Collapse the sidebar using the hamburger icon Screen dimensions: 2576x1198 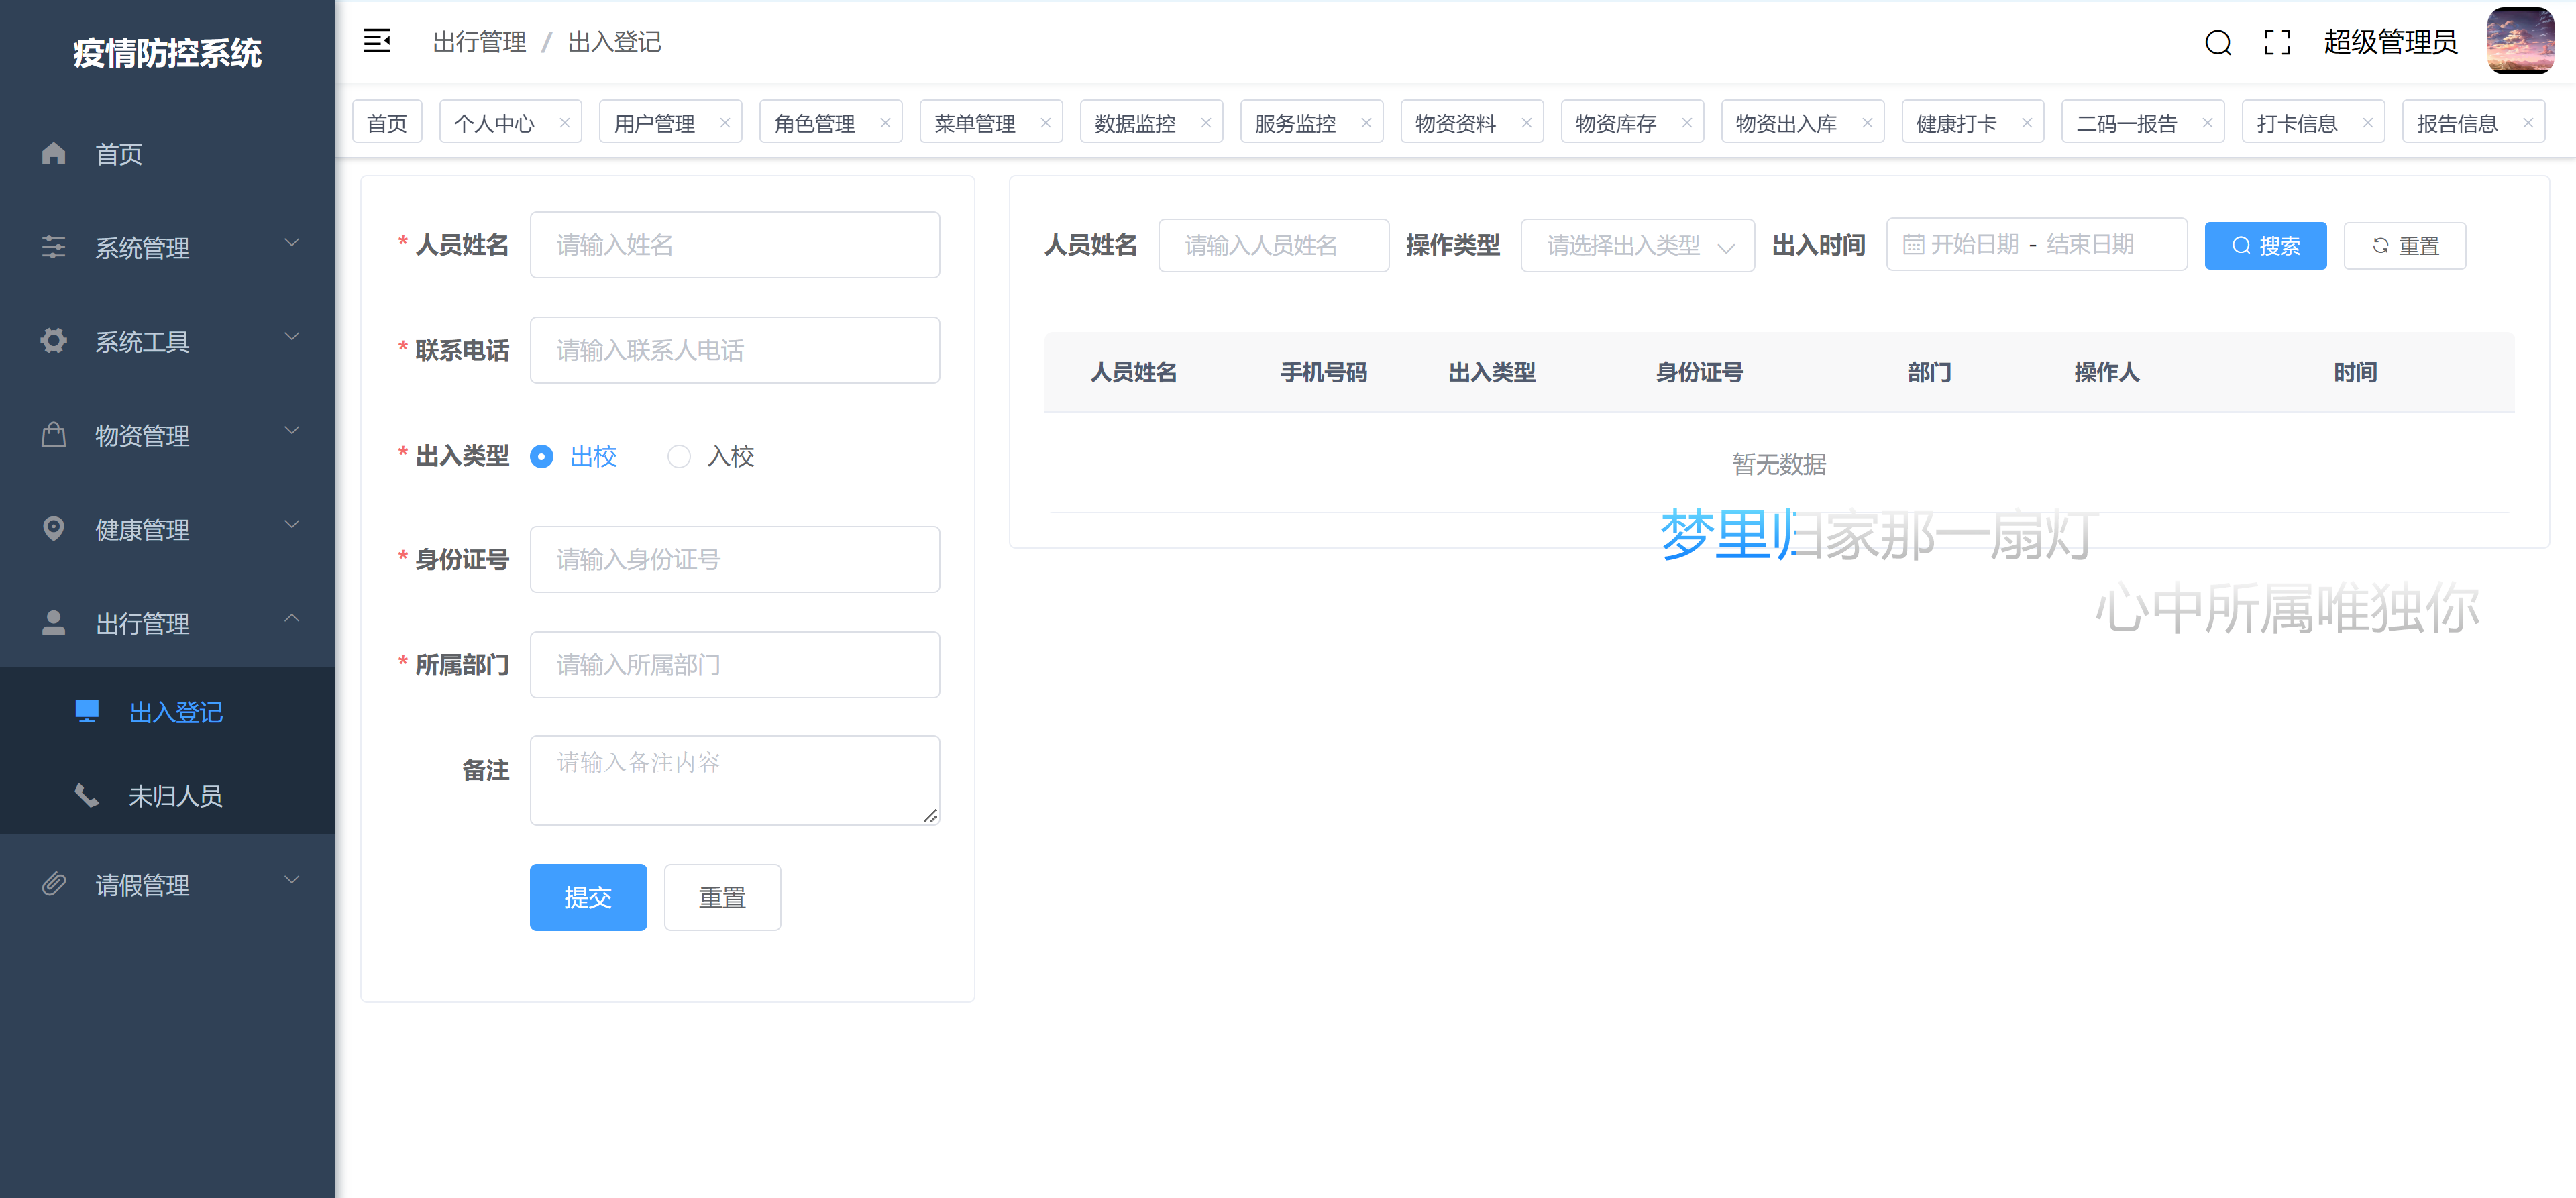377,41
